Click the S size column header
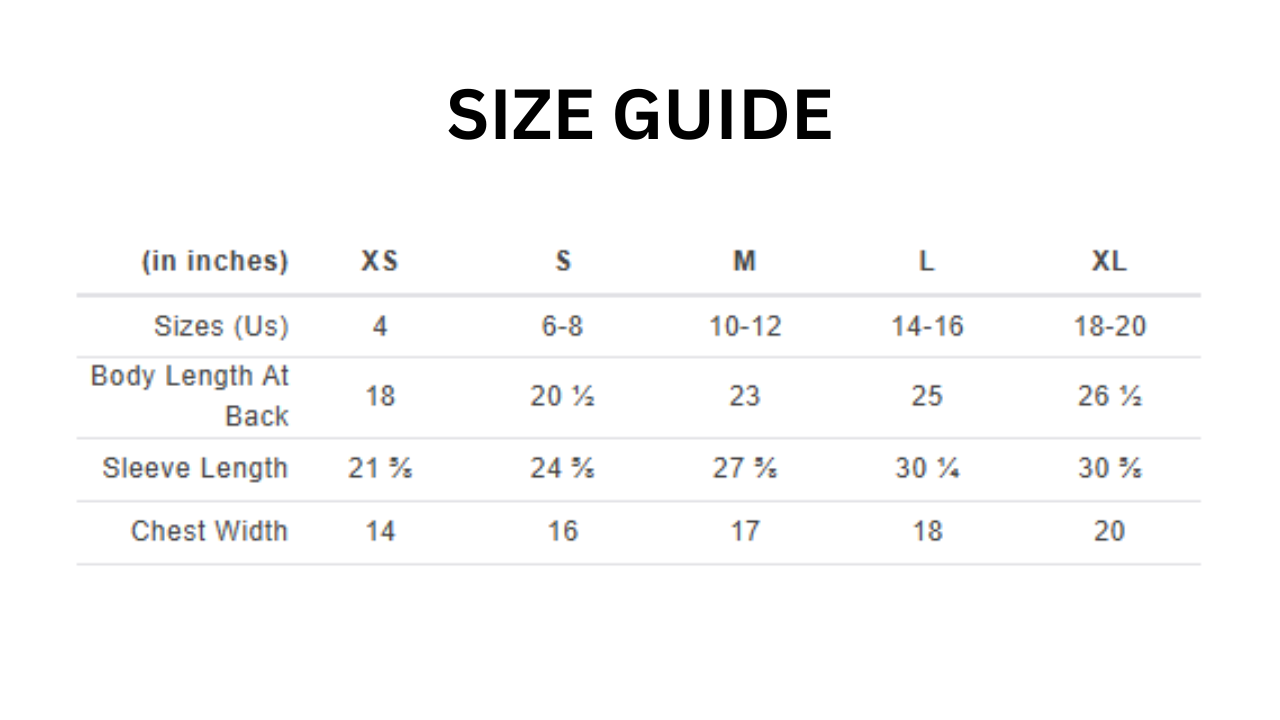Viewport: 1280px width, 720px height. coord(563,261)
